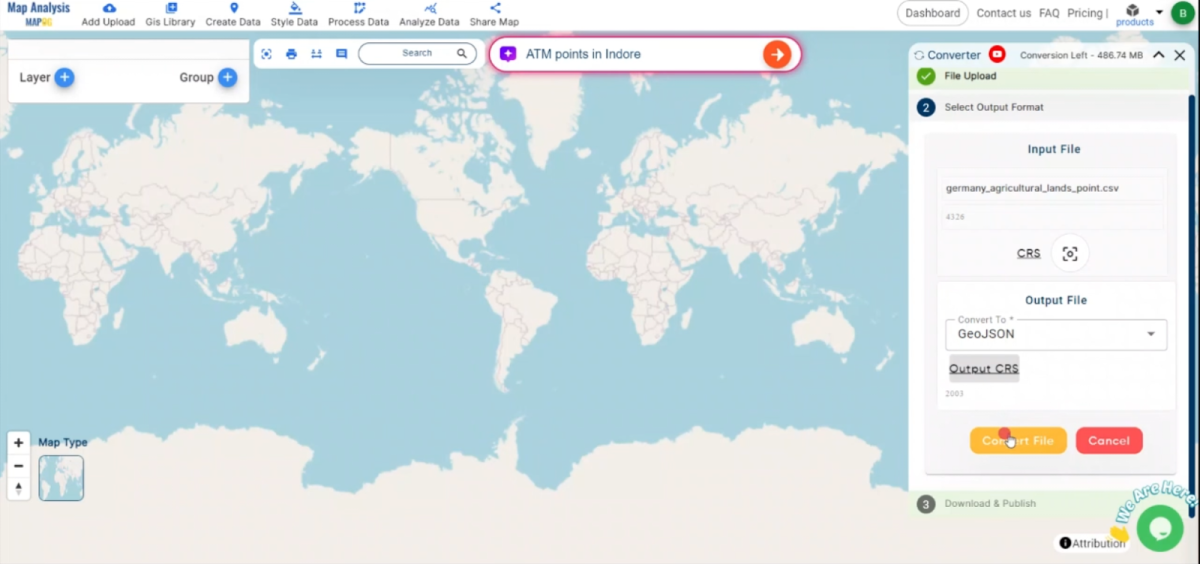Focus the map Search field
The width and height of the screenshot is (1200, 564).
point(417,53)
